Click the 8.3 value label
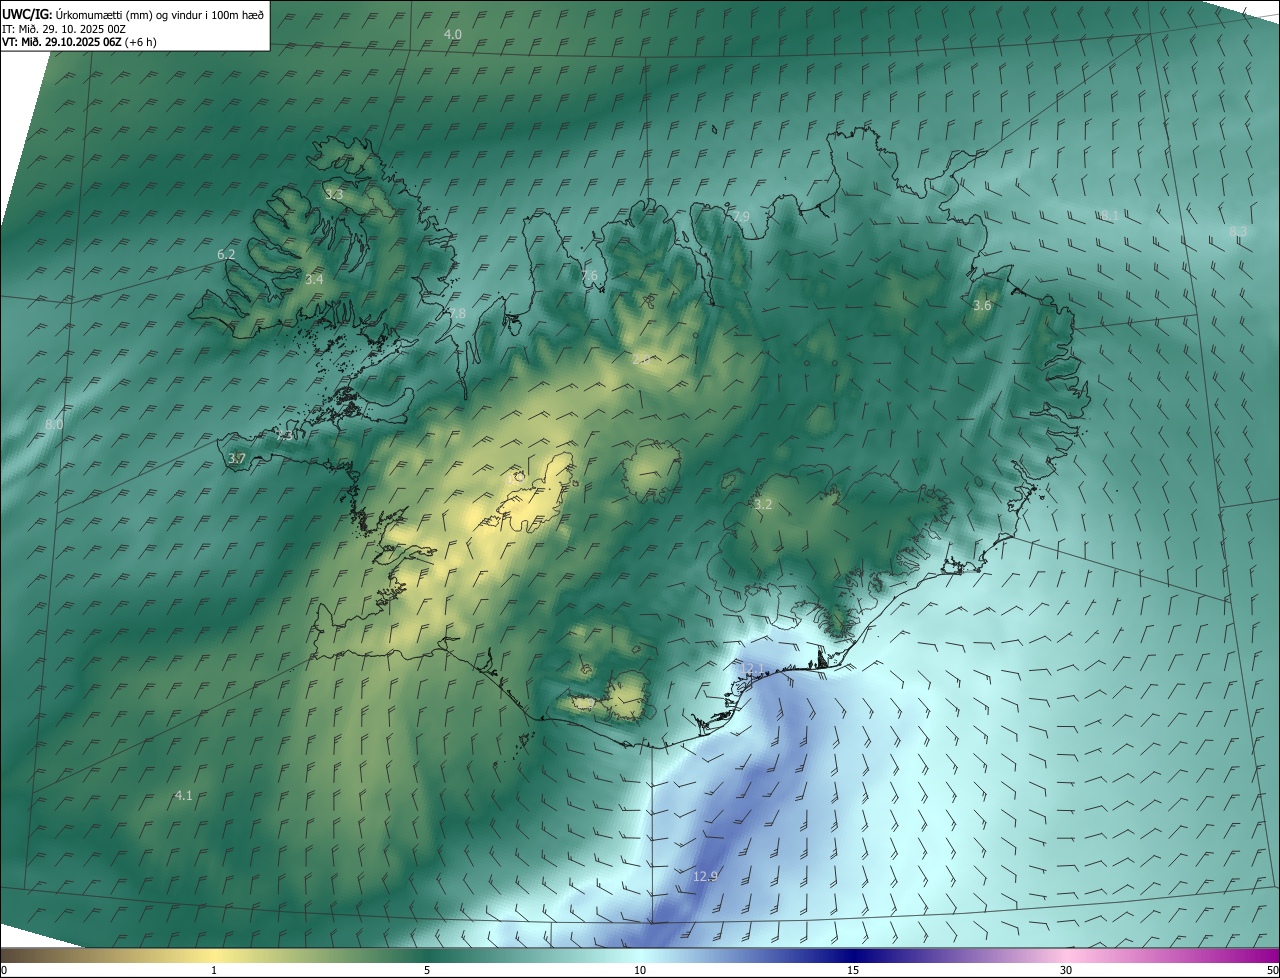 pyautogui.click(x=1238, y=232)
